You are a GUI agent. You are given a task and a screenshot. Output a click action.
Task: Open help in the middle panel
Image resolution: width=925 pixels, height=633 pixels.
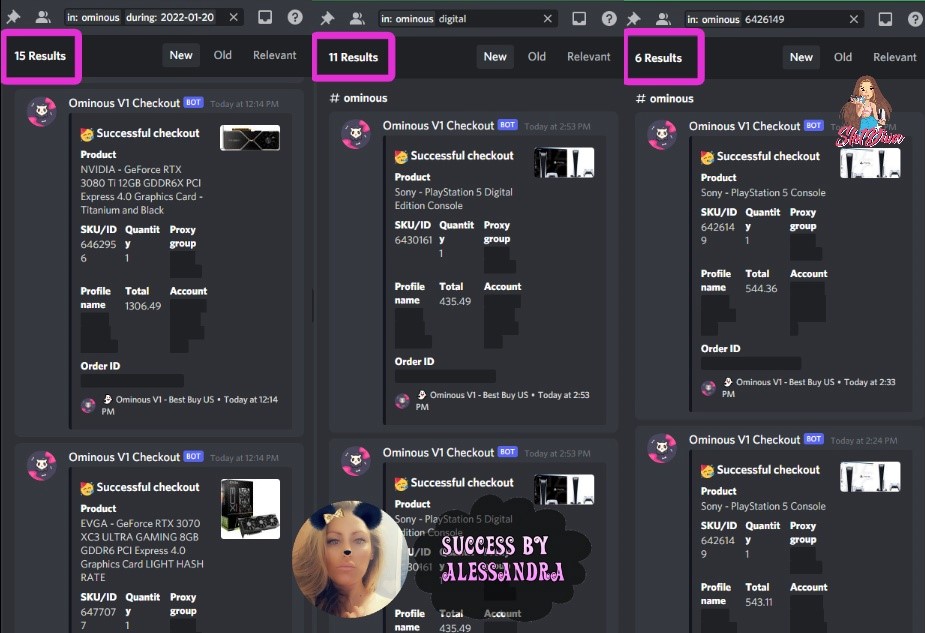coord(609,18)
